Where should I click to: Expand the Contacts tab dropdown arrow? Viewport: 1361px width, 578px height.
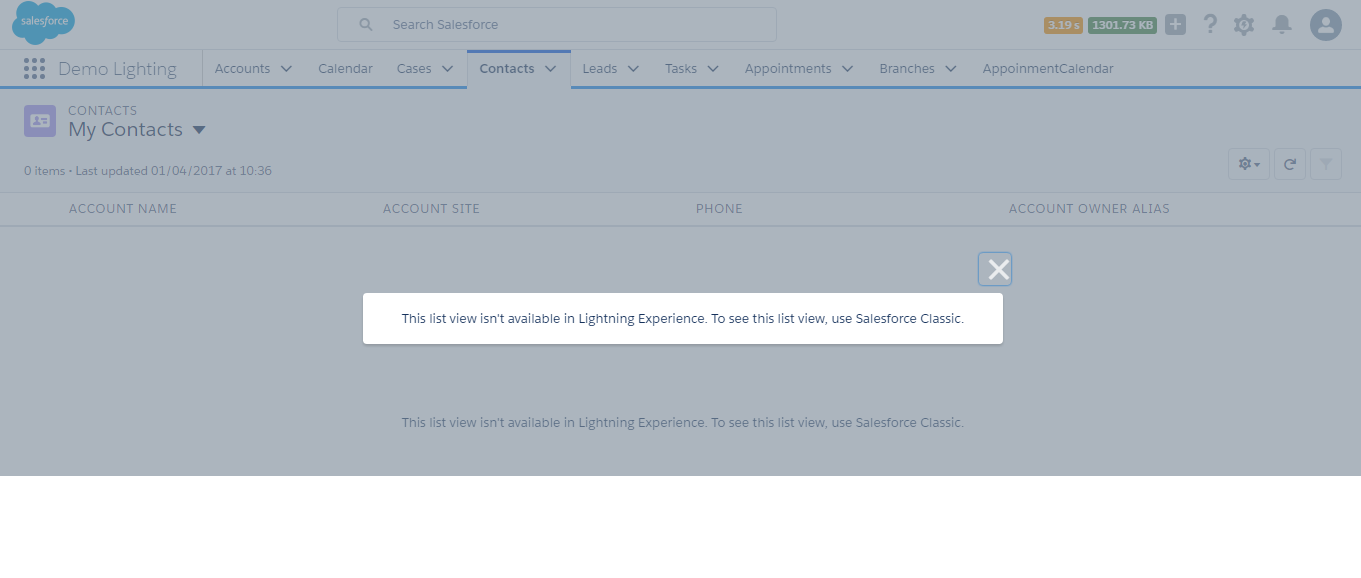pos(550,69)
